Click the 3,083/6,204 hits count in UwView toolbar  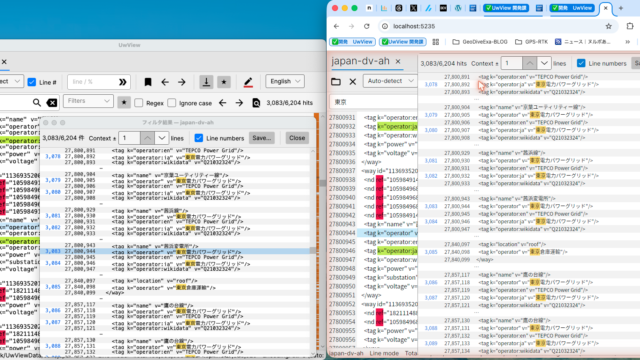(x=289, y=103)
